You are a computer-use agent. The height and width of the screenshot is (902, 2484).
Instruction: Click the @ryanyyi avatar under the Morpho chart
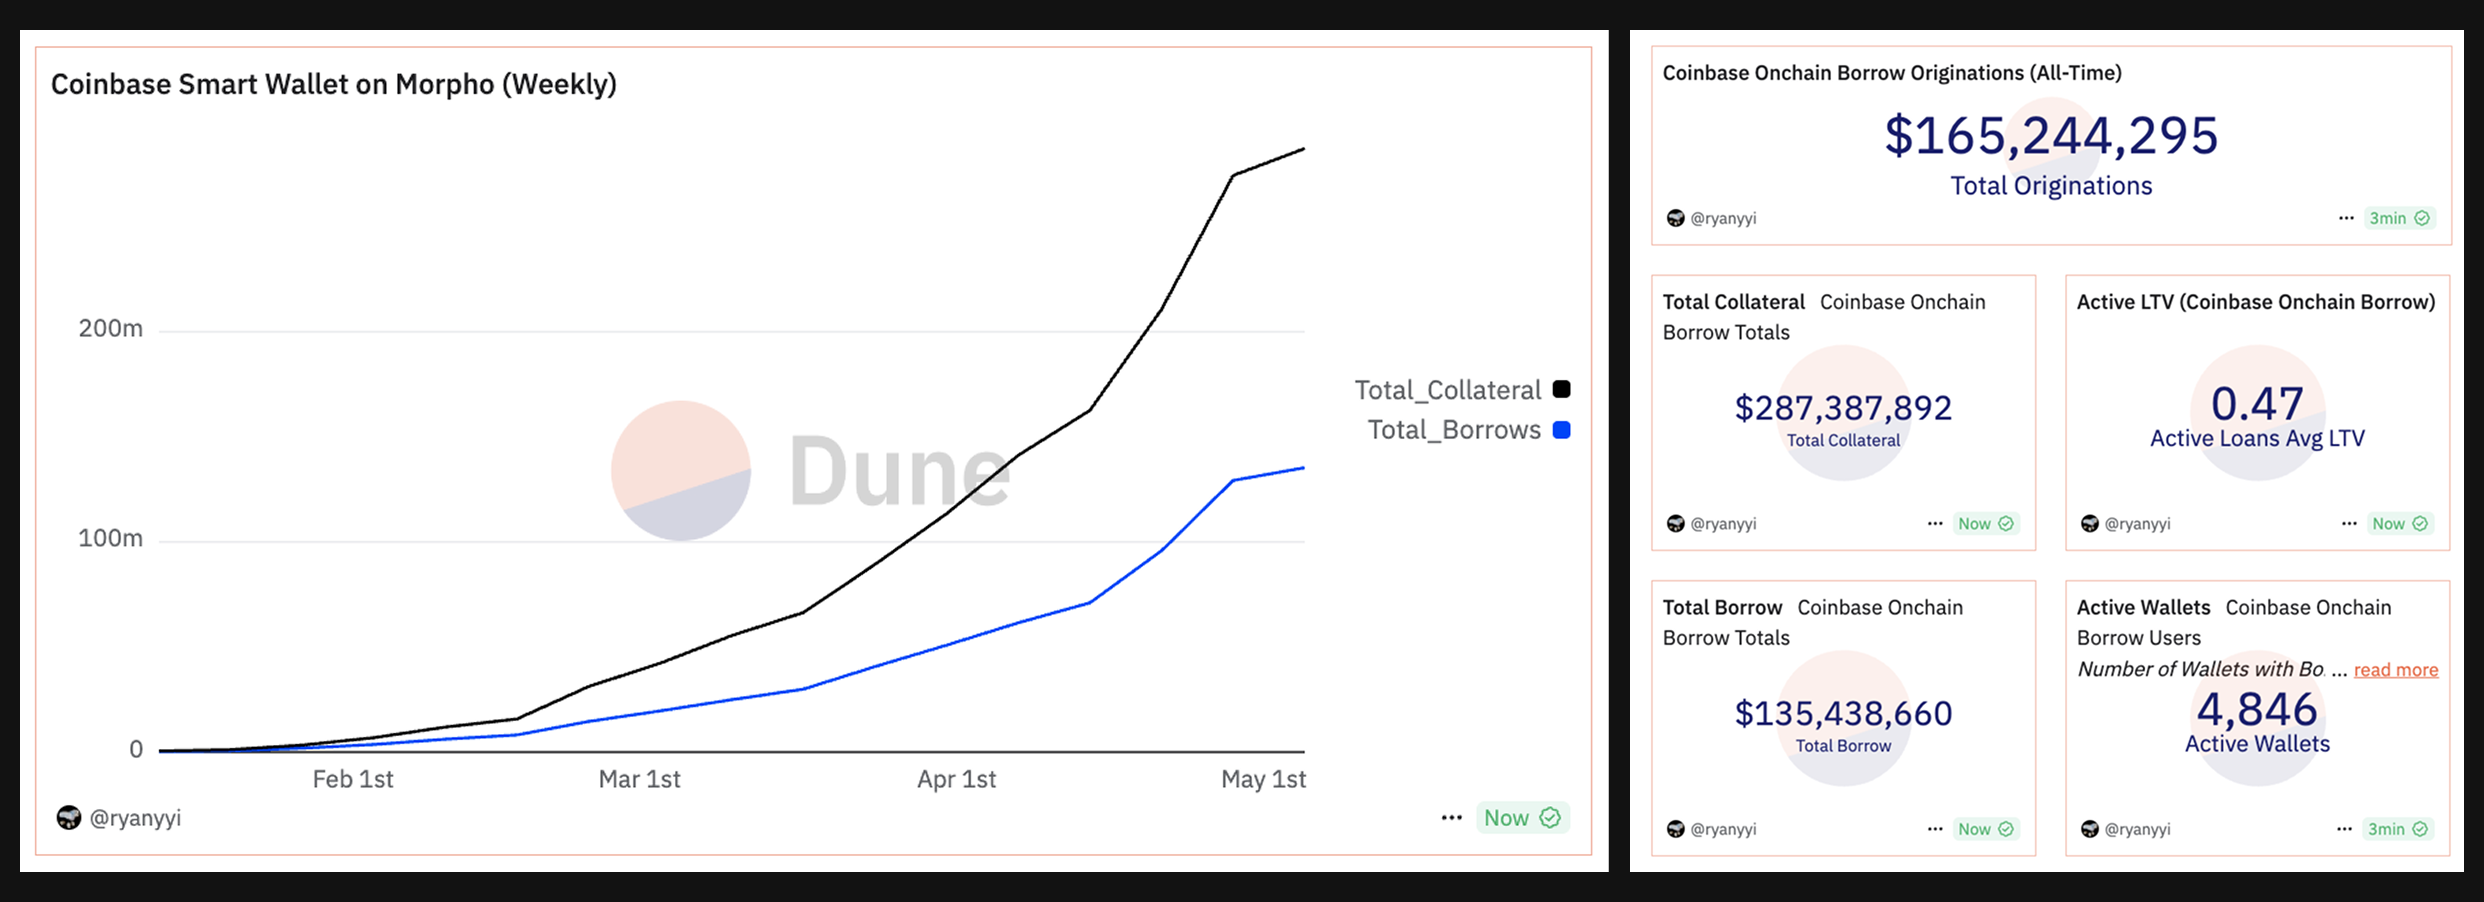tap(68, 818)
